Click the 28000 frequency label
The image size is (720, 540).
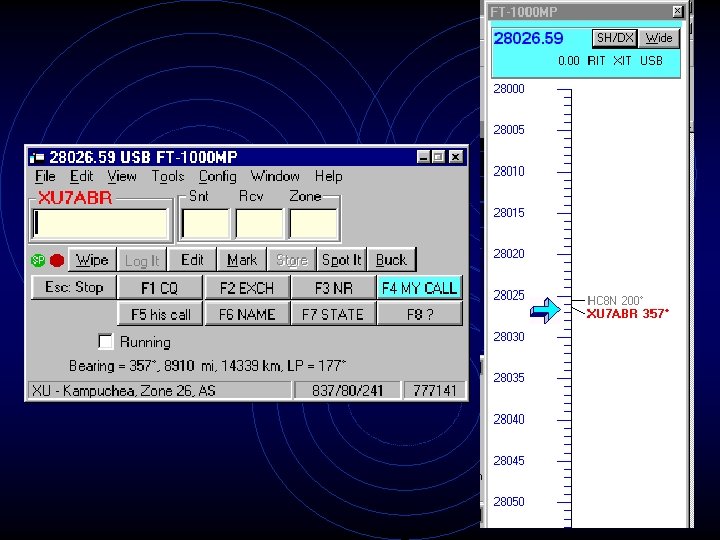point(509,89)
